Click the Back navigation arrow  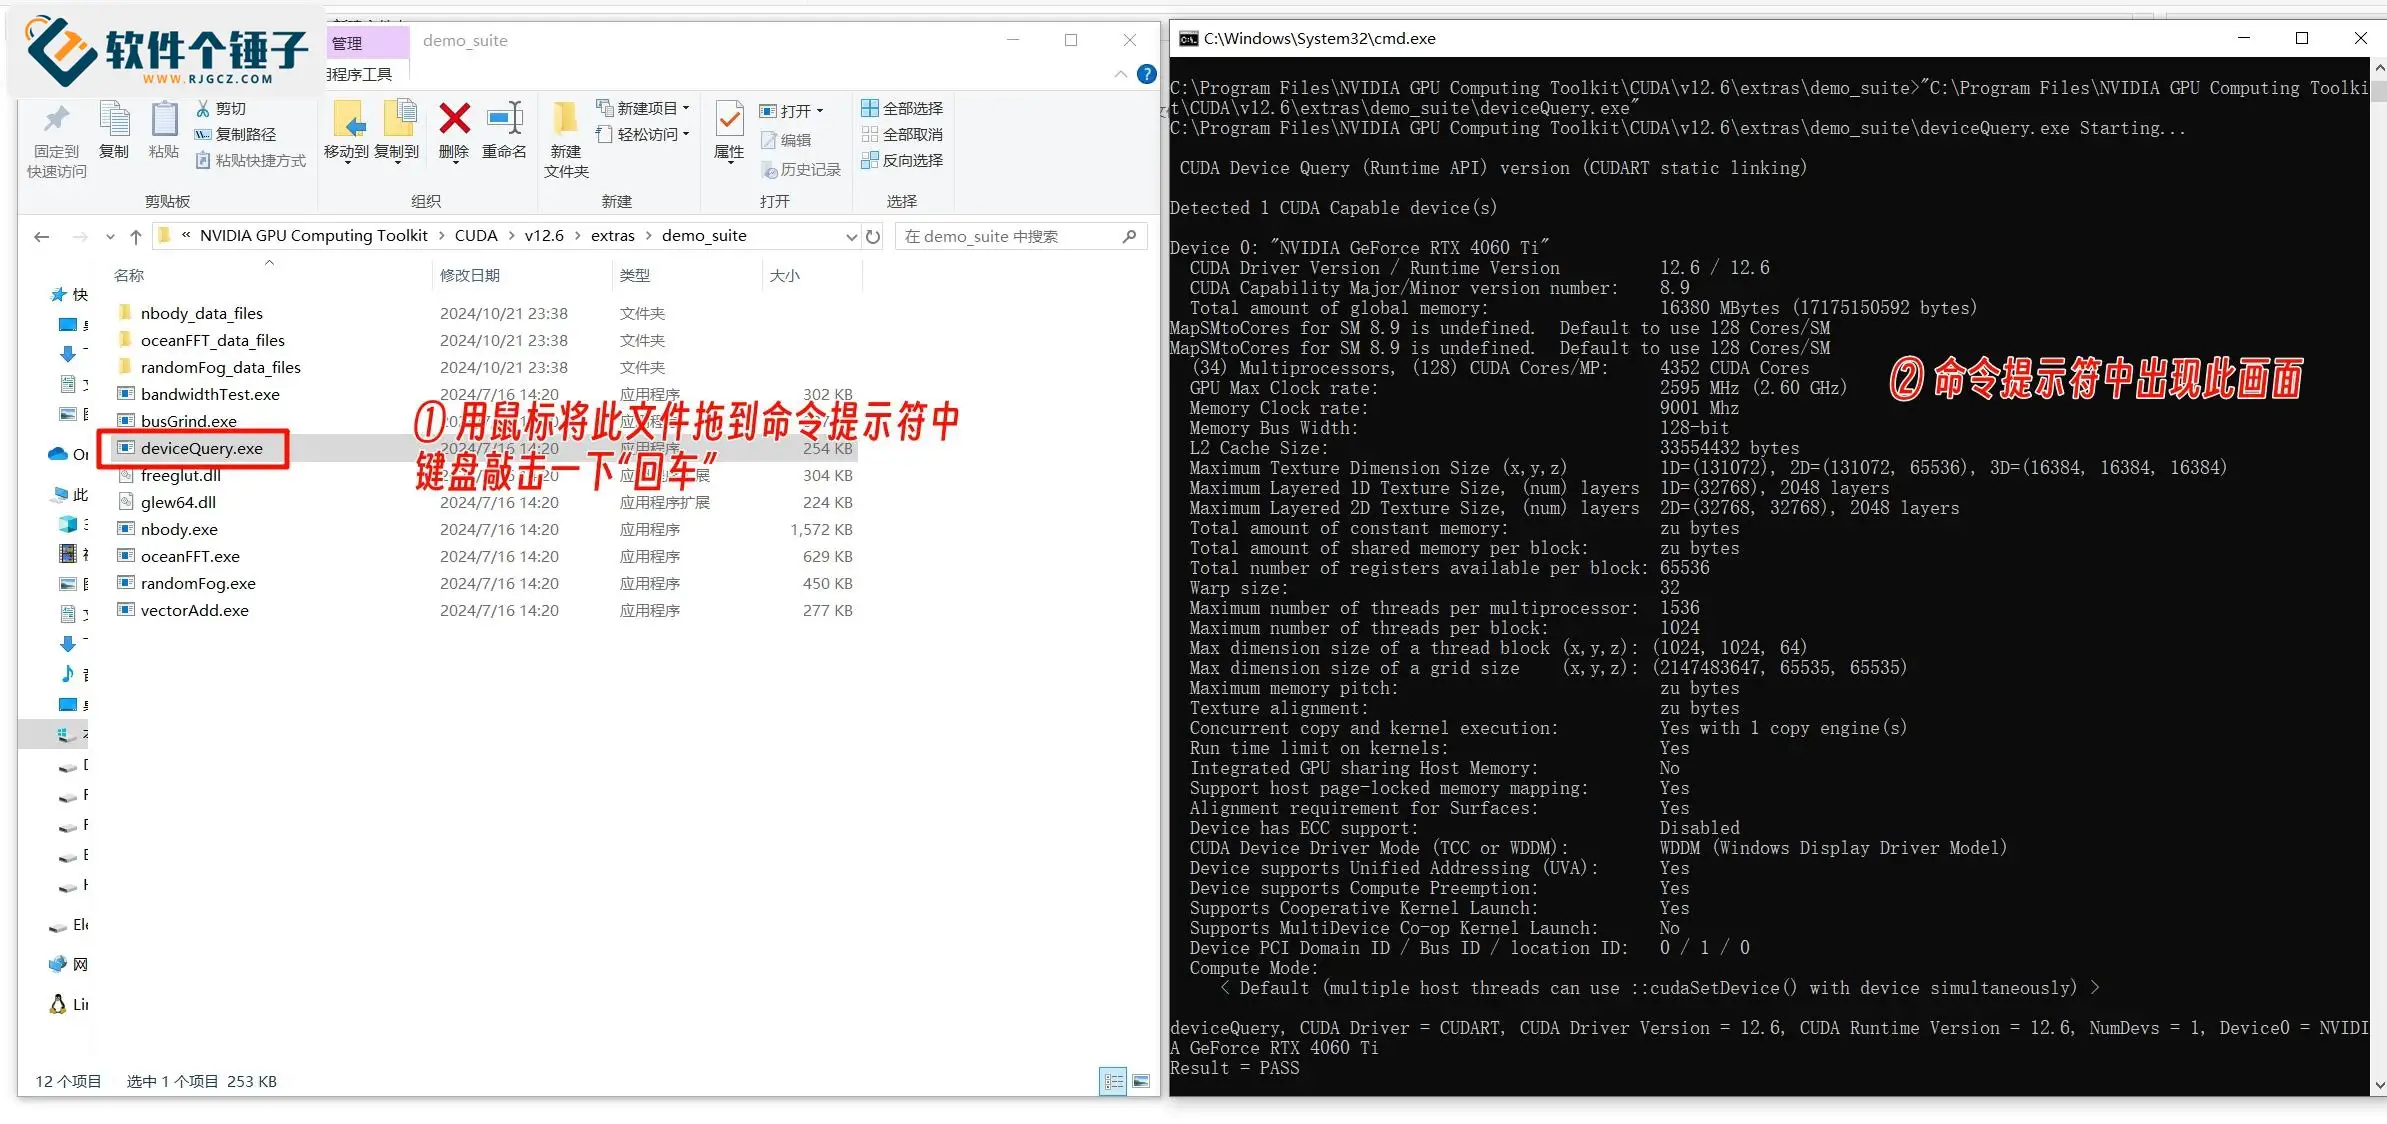(42, 237)
